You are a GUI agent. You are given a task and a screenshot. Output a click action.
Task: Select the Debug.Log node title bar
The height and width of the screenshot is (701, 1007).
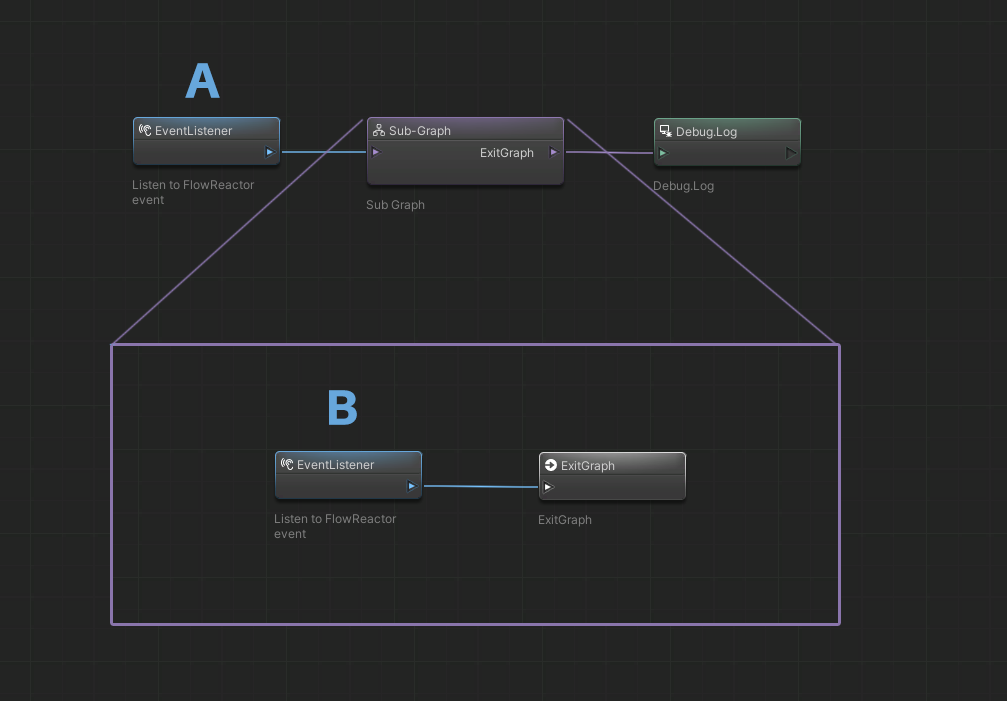706,131
